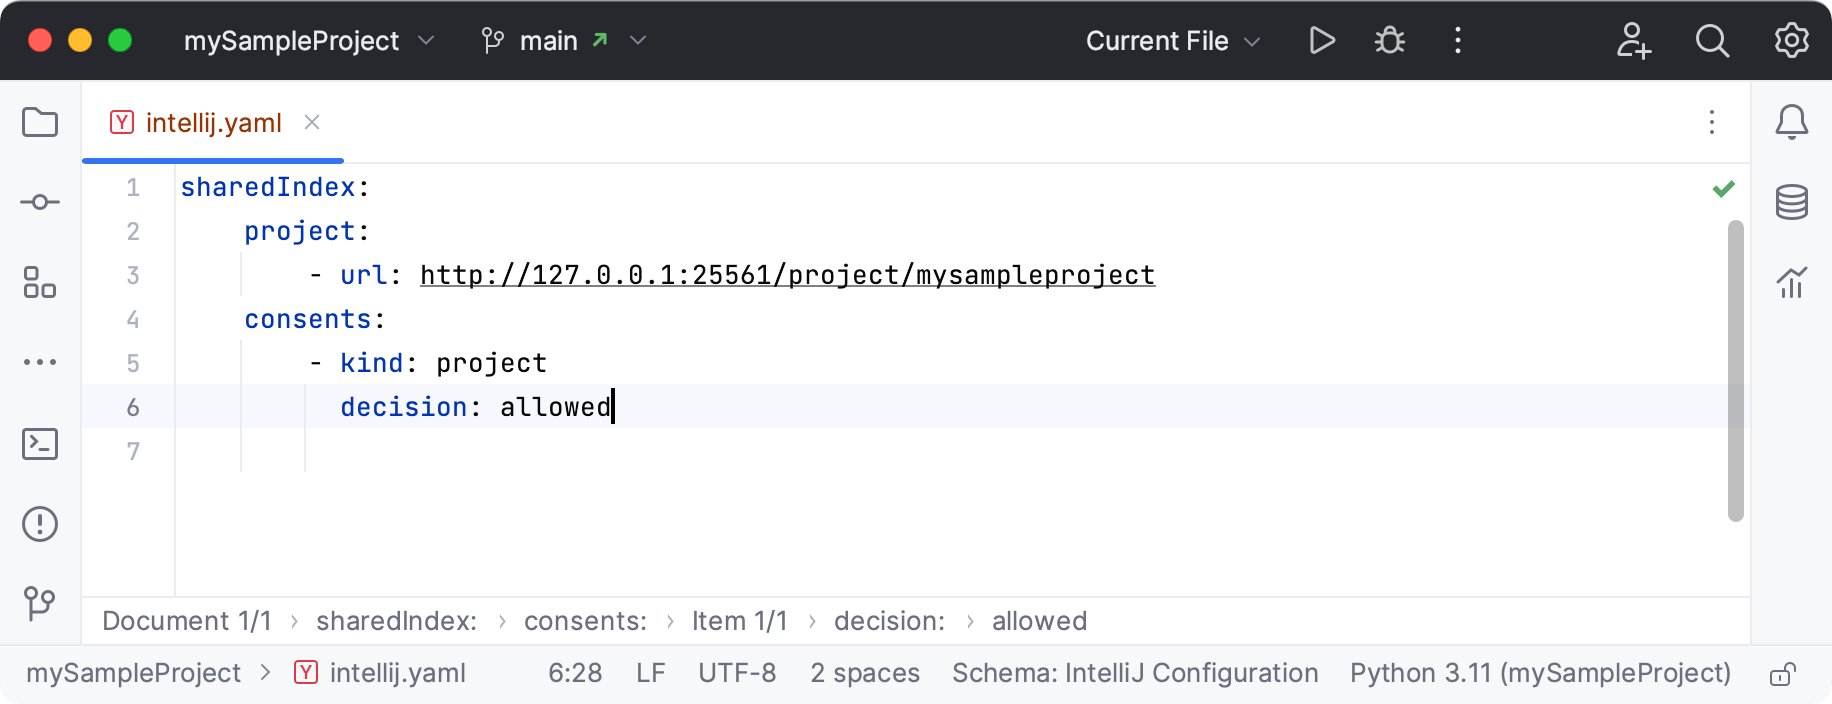Open IDE settings gear

click(1791, 40)
